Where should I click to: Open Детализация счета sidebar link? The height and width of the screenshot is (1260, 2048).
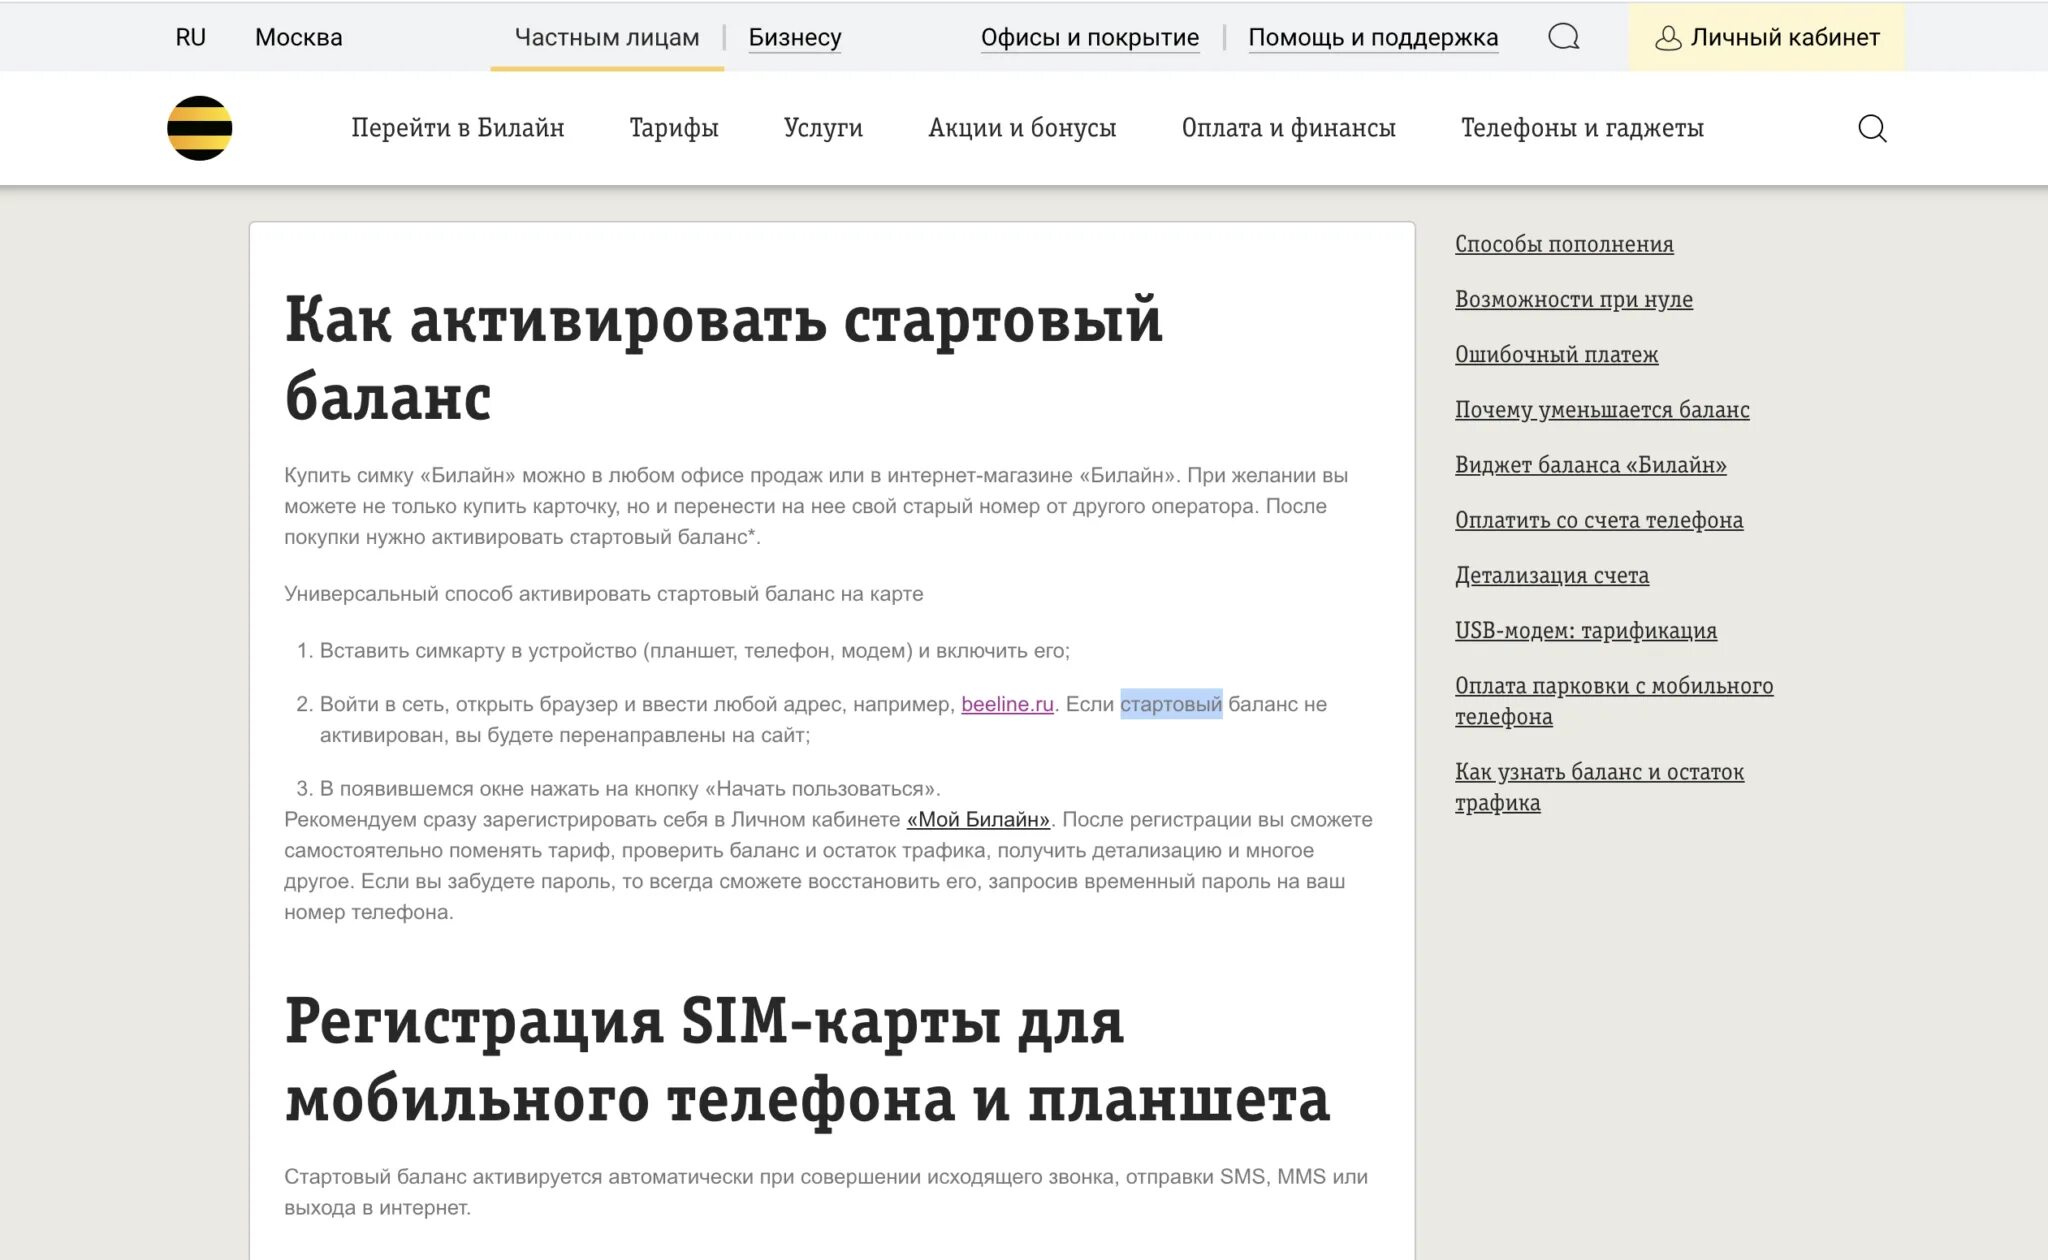[1552, 575]
